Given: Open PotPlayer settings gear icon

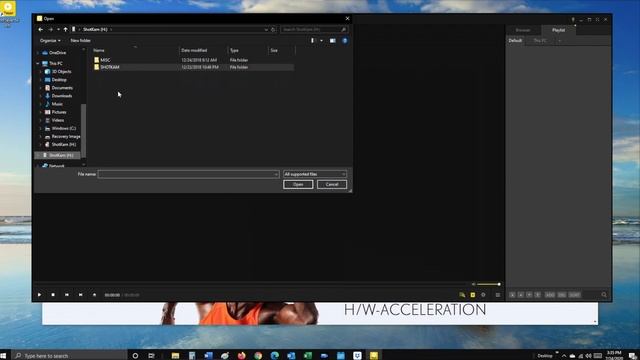Looking at the screenshot, I should [x=483, y=295].
